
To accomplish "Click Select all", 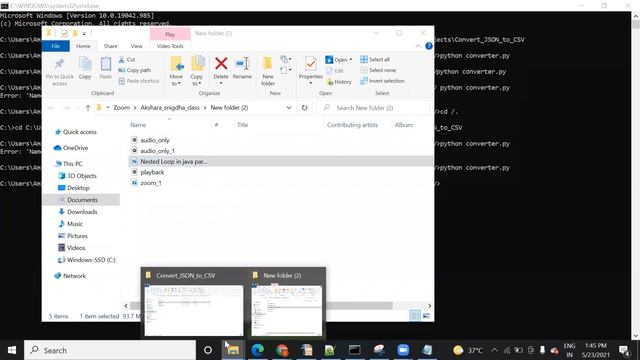I will point(375,60).
